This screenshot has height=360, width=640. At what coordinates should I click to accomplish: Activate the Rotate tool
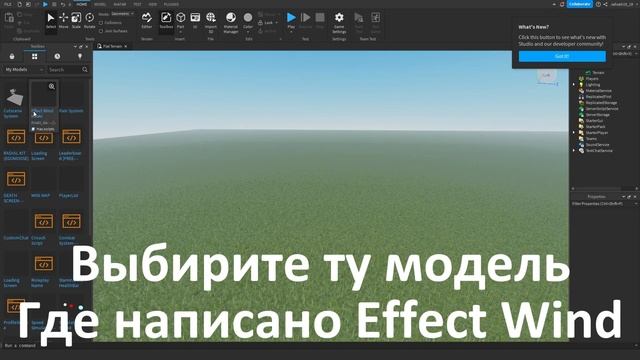point(89,21)
